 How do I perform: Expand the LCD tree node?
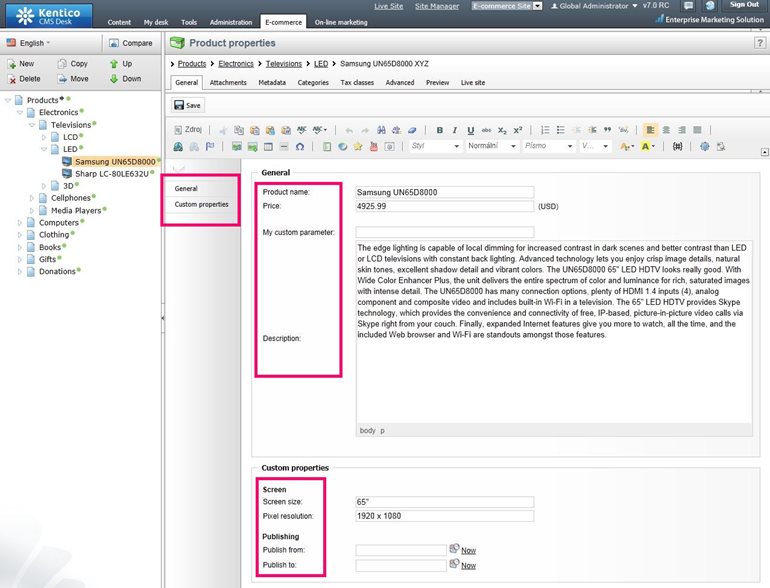(x=44, y=137)
